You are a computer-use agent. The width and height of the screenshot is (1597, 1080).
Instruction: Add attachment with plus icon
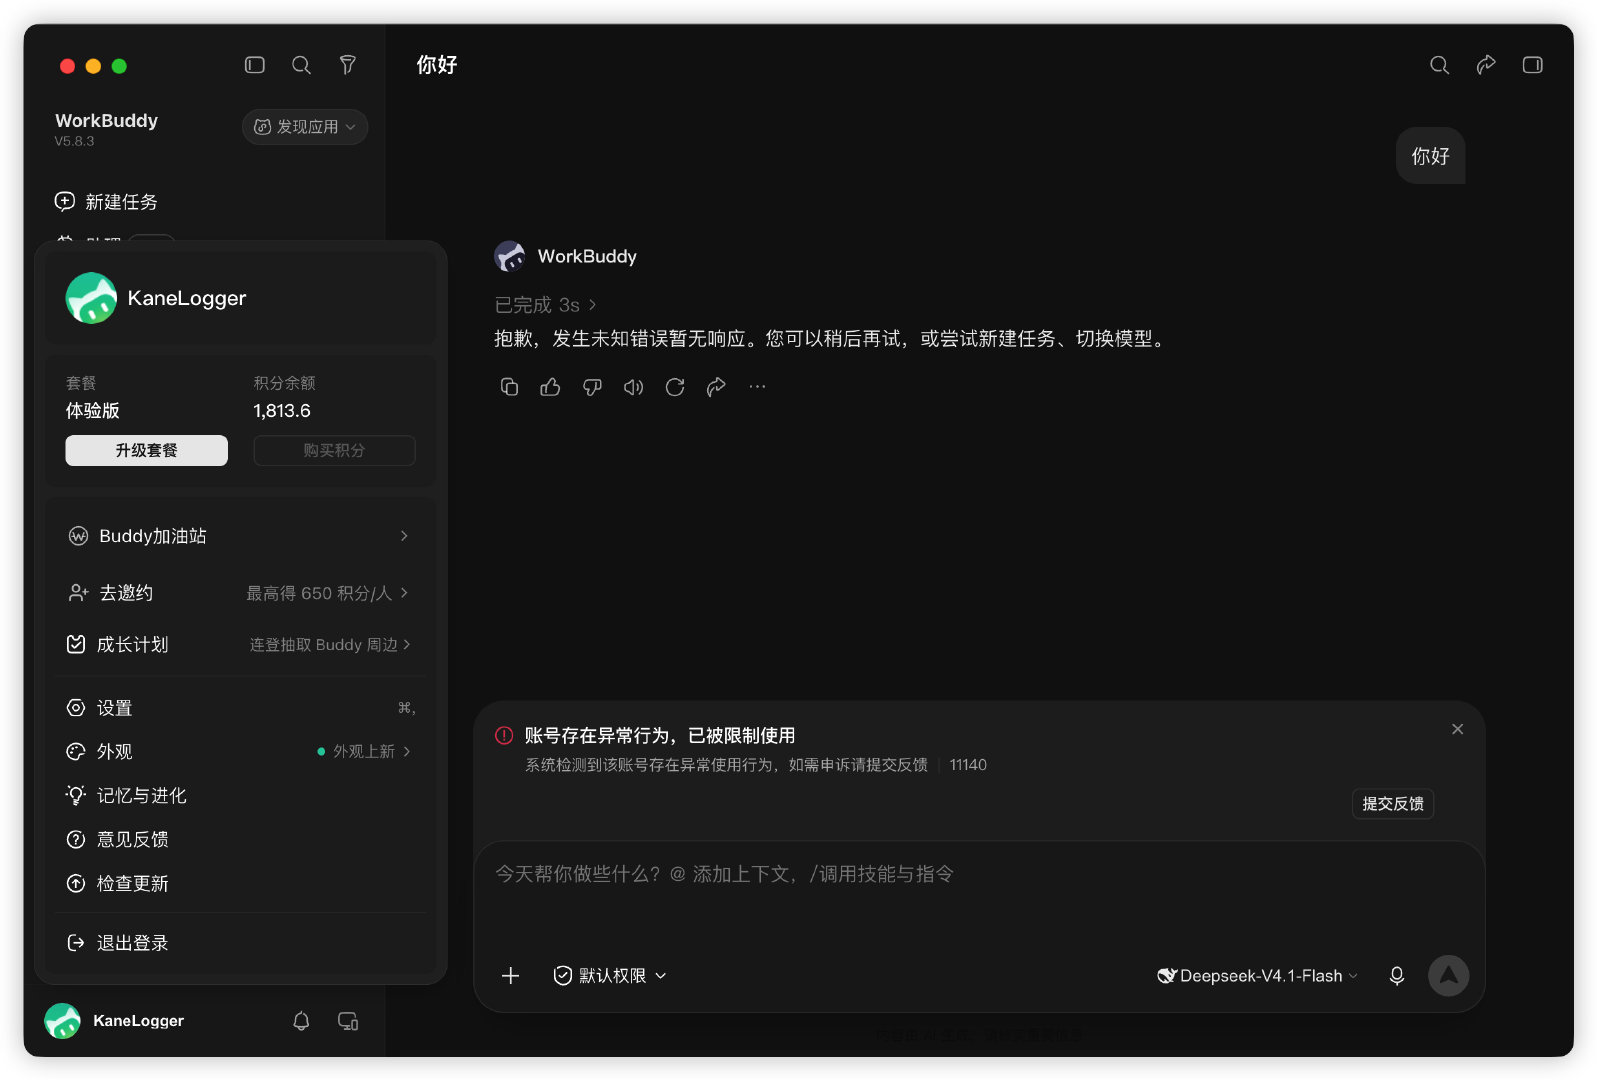[510, 976]
